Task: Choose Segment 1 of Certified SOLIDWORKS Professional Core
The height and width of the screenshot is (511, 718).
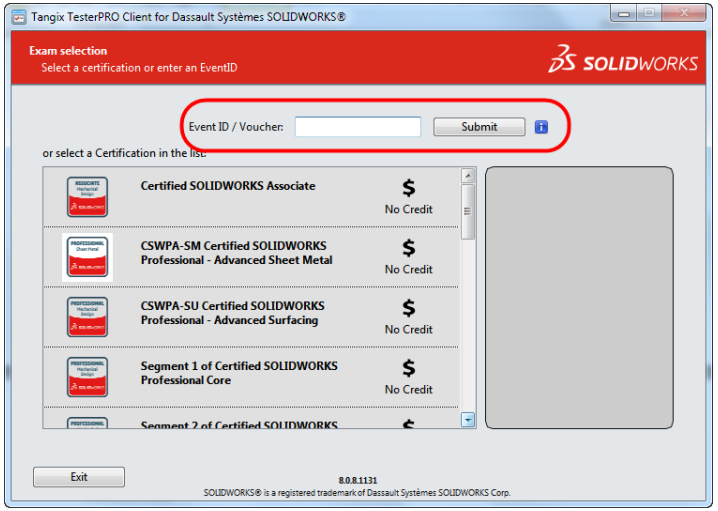Action: [239, 373]
